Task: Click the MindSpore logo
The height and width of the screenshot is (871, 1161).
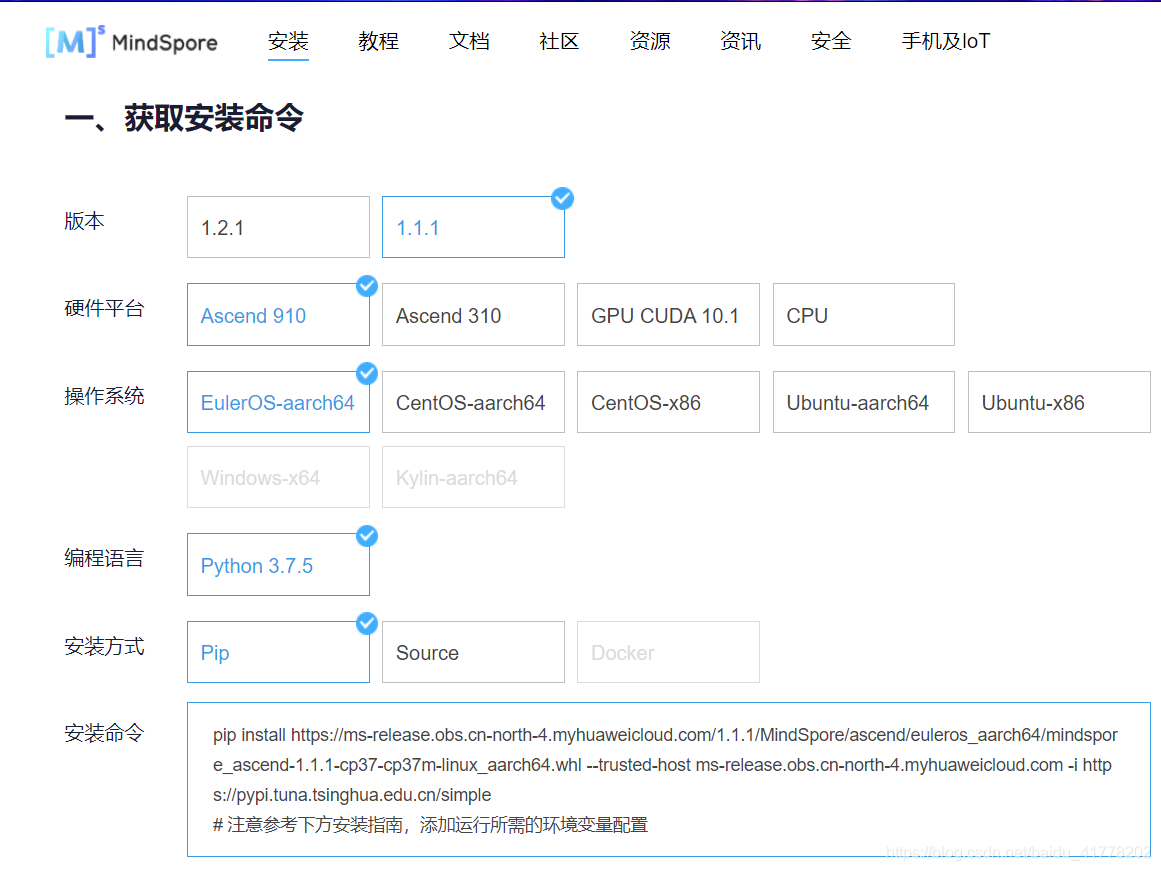Action: pyautogui.click(x=131, y=41)
